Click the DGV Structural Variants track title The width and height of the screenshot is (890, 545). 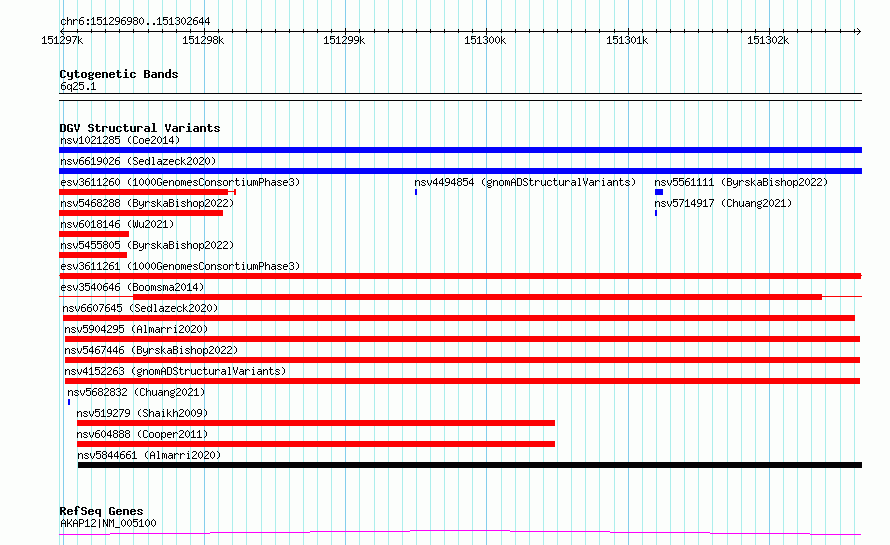coord(140,128)
